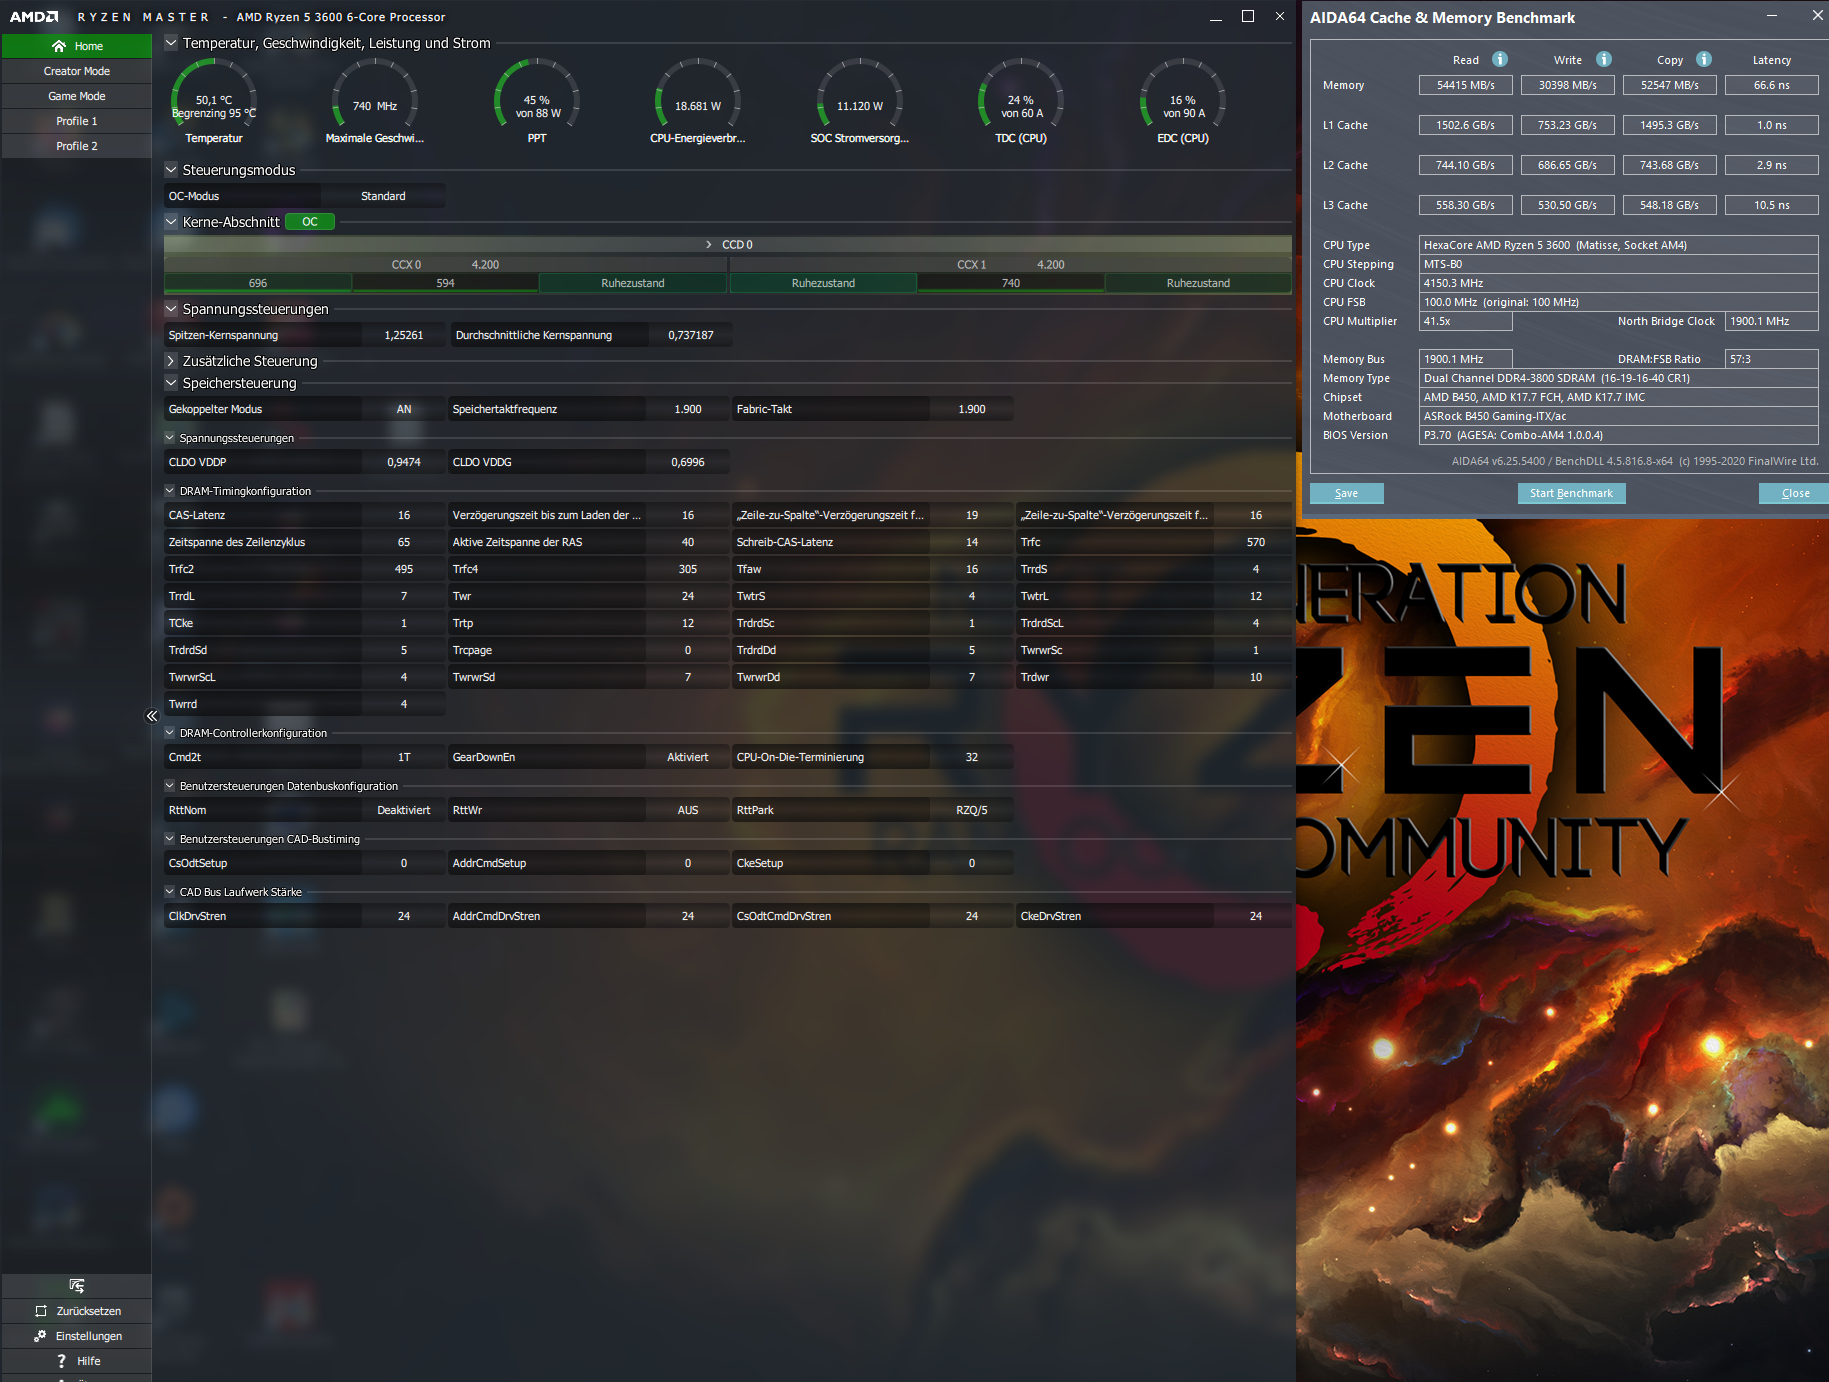Image resolution: width=1829 pixels, height=1382 pixels.
Task: Collapse the Steuerungsmodus section
Action: pyautogui.click(x=171, y=170)
